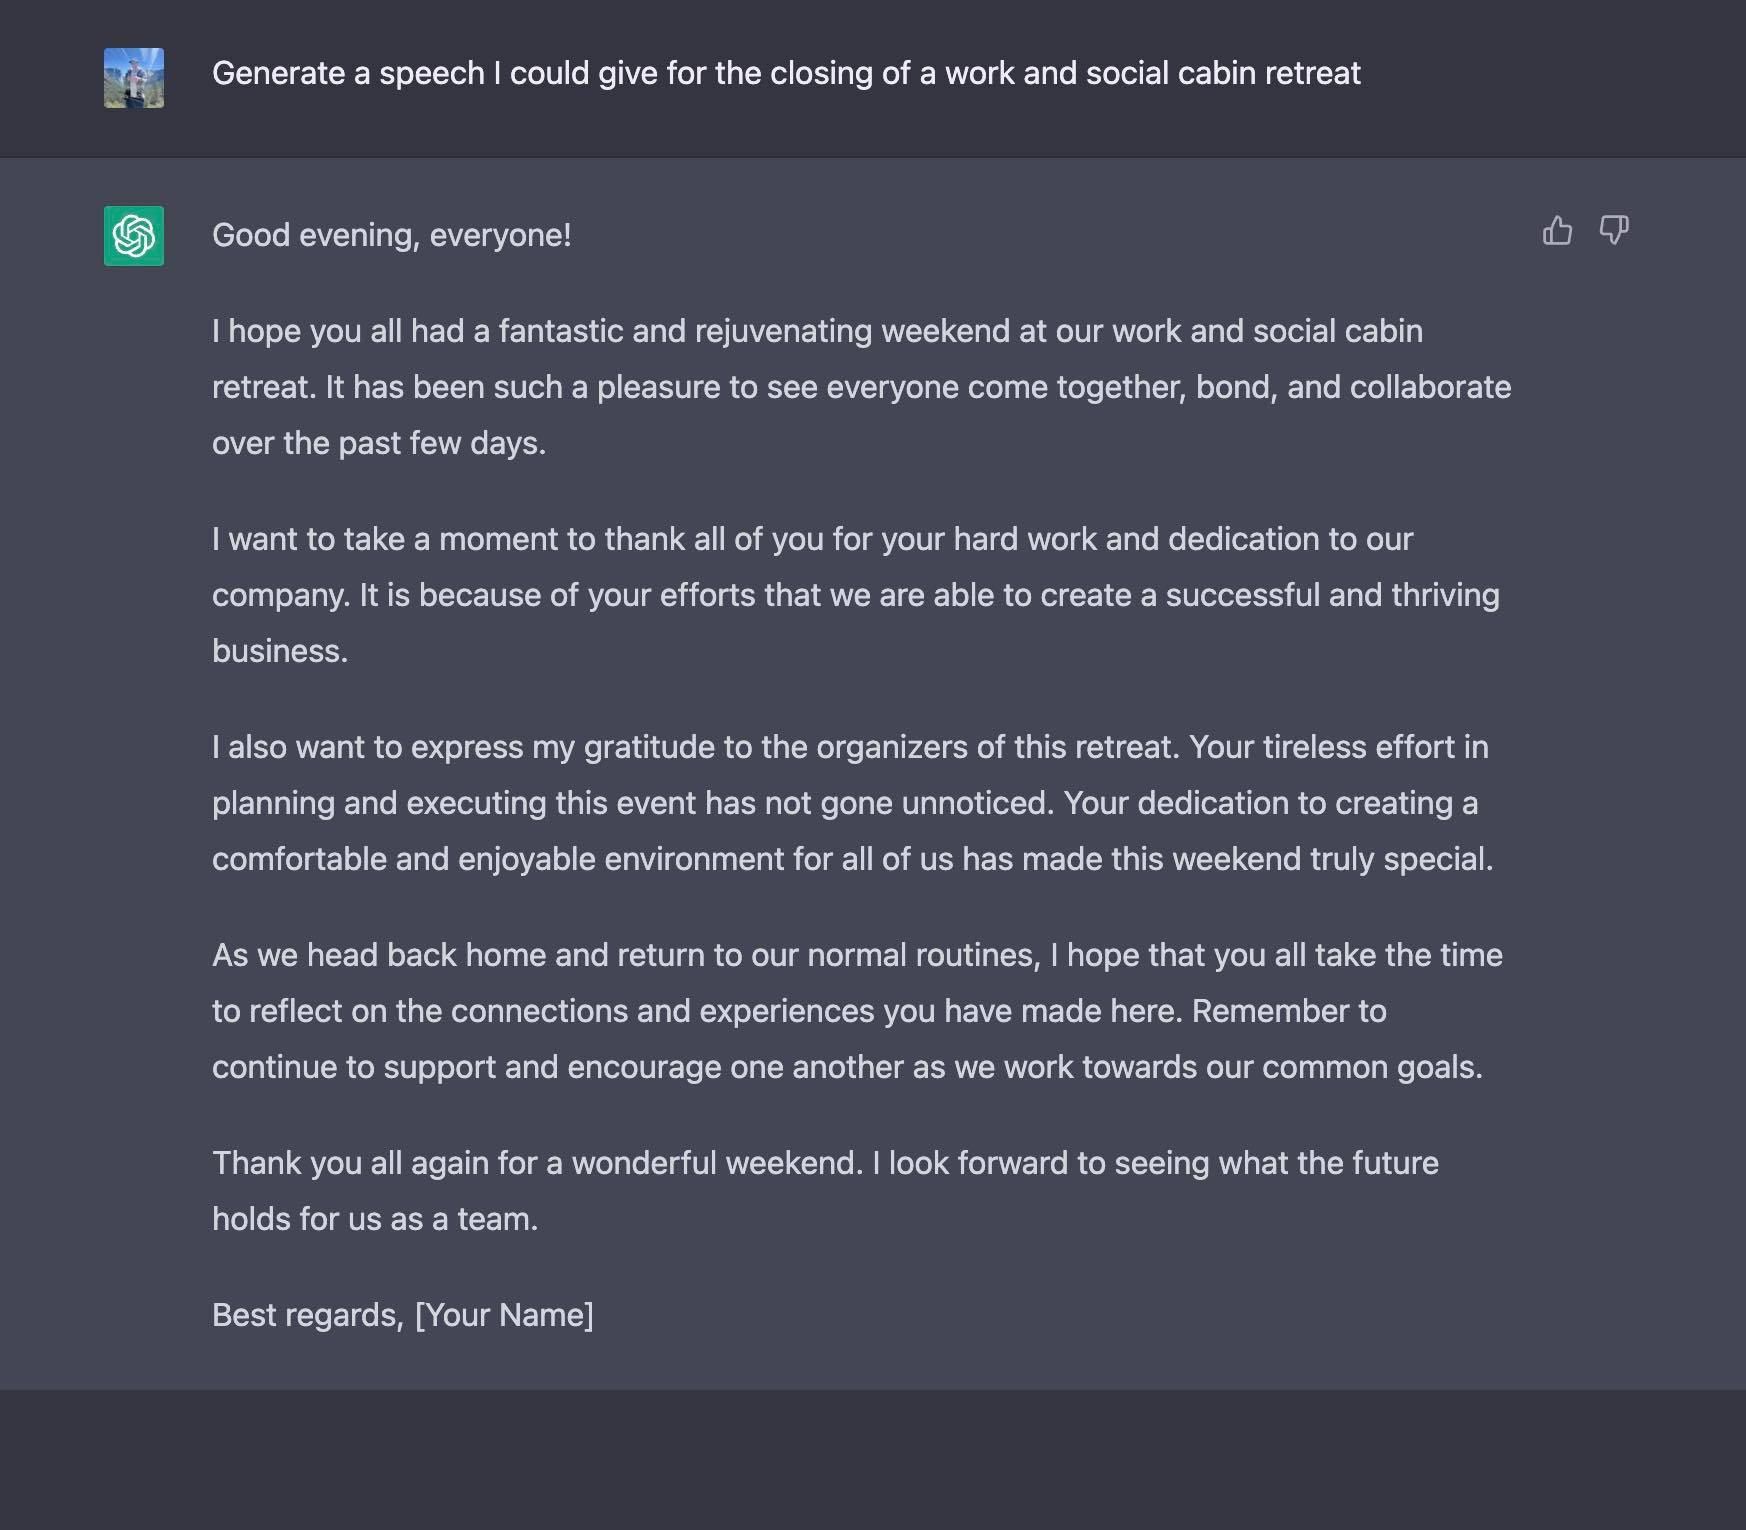The image size is (1746, 1530).
Task: Click the thumbs down feedback icon
Action: pos(1614,231)
